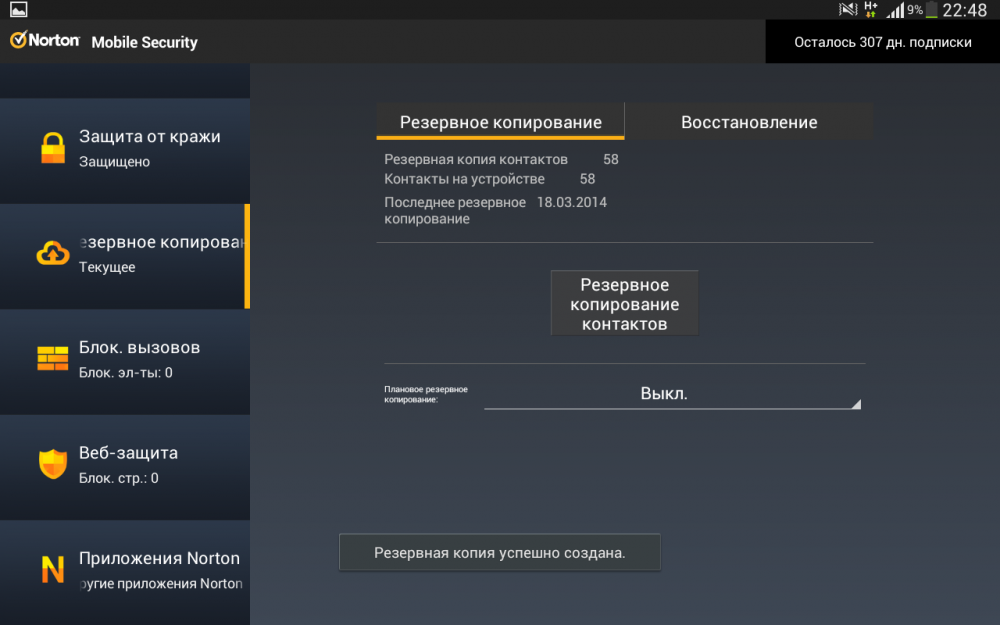
Task: Tap the H+ mobile data indicator
Action: pos(871,10)
